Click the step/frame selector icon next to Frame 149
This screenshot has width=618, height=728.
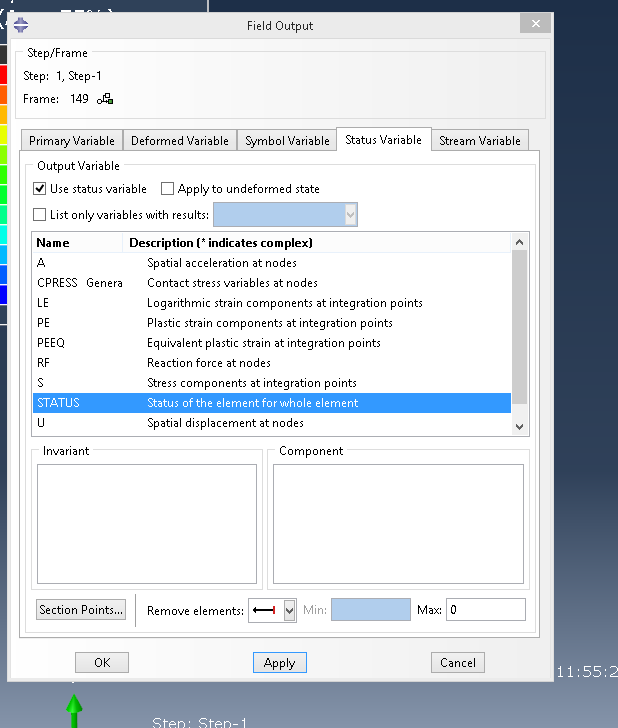click(x=105, y=99)
